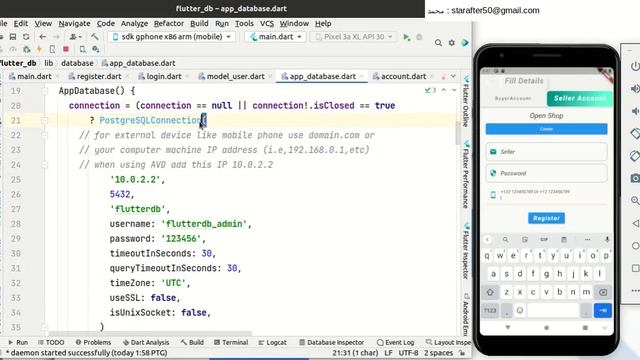Click the lightning Flutter Hot Reload icon

click(x=39, y=49)
